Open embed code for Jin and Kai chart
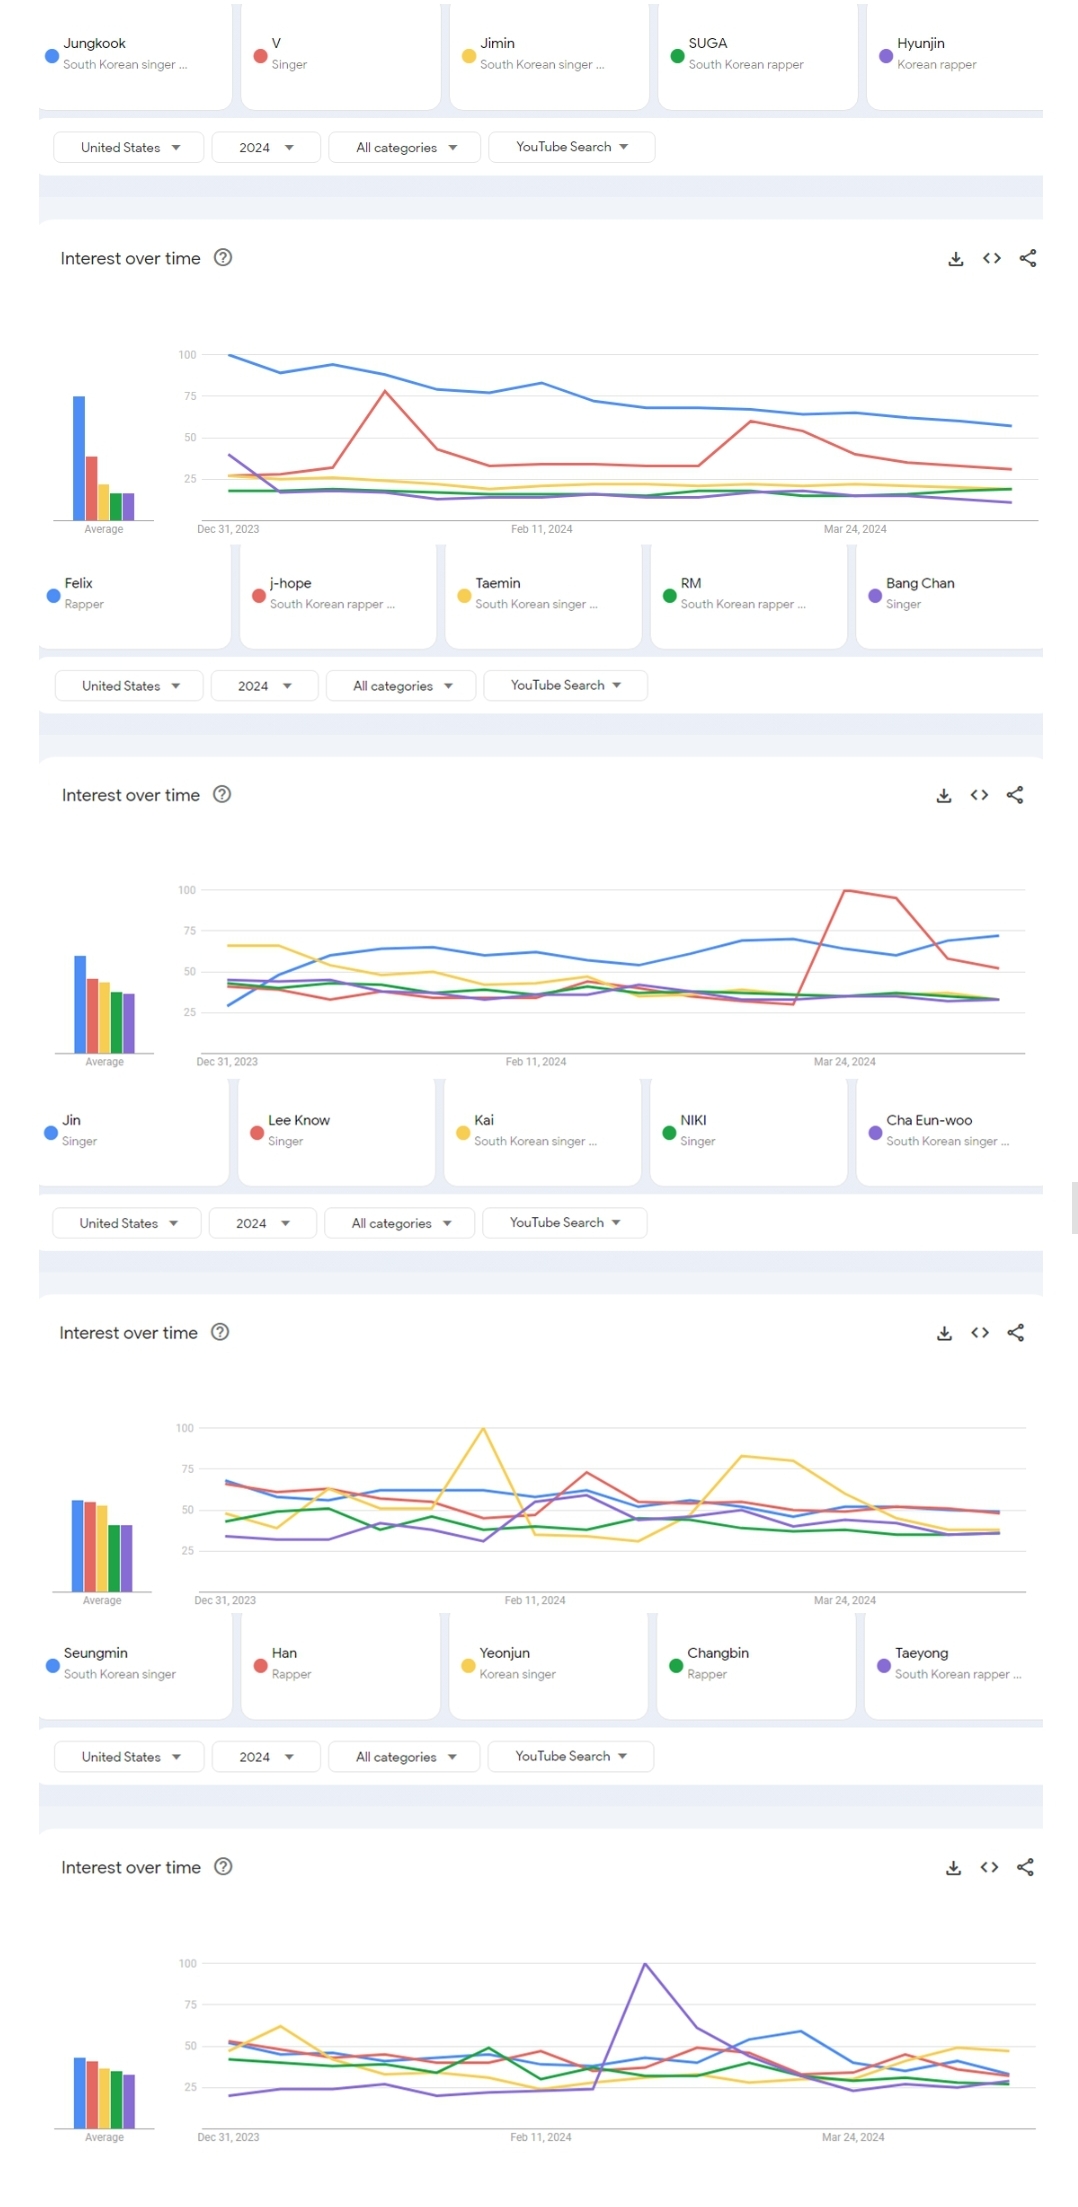 (979, 1333)
